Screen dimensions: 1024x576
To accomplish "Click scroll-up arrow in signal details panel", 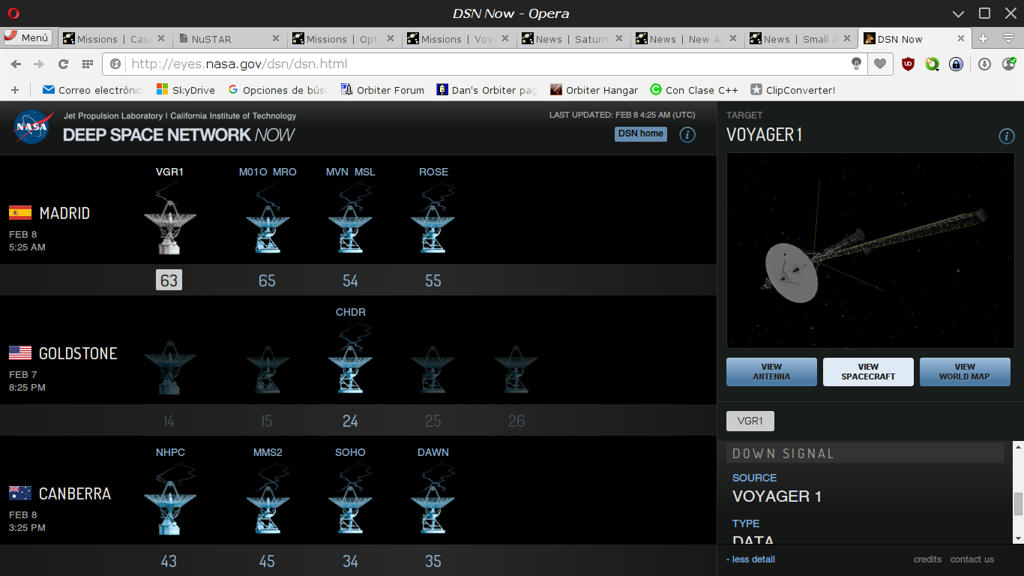I will 1017,447.
